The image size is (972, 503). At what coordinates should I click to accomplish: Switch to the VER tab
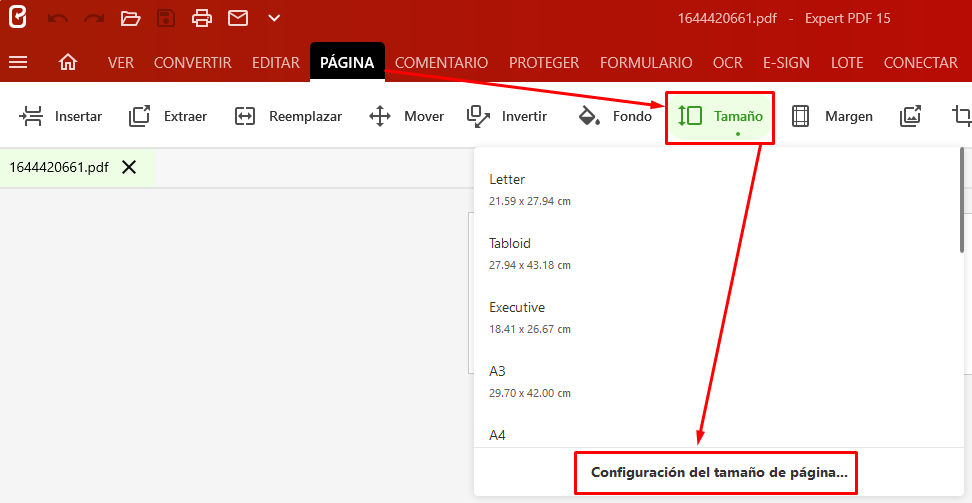(121, 63)
